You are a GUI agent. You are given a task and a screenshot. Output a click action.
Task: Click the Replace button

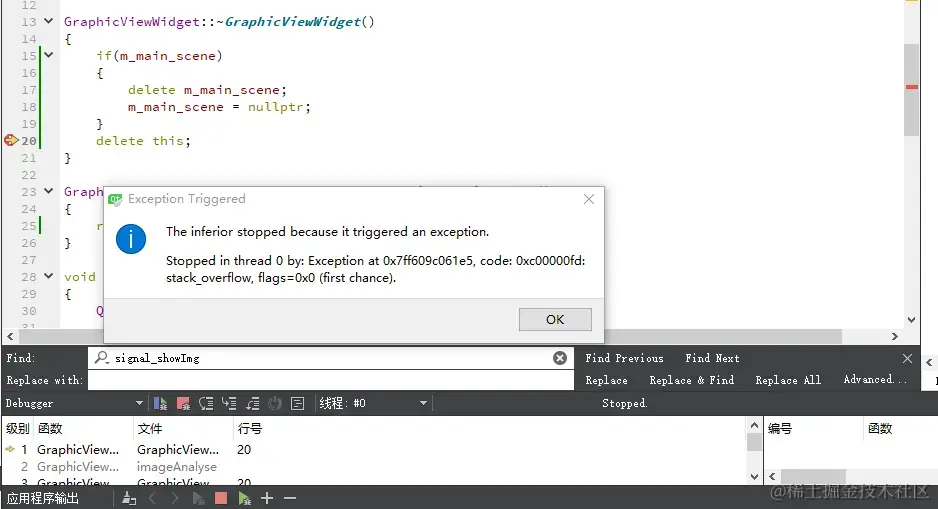pos(606,380)
